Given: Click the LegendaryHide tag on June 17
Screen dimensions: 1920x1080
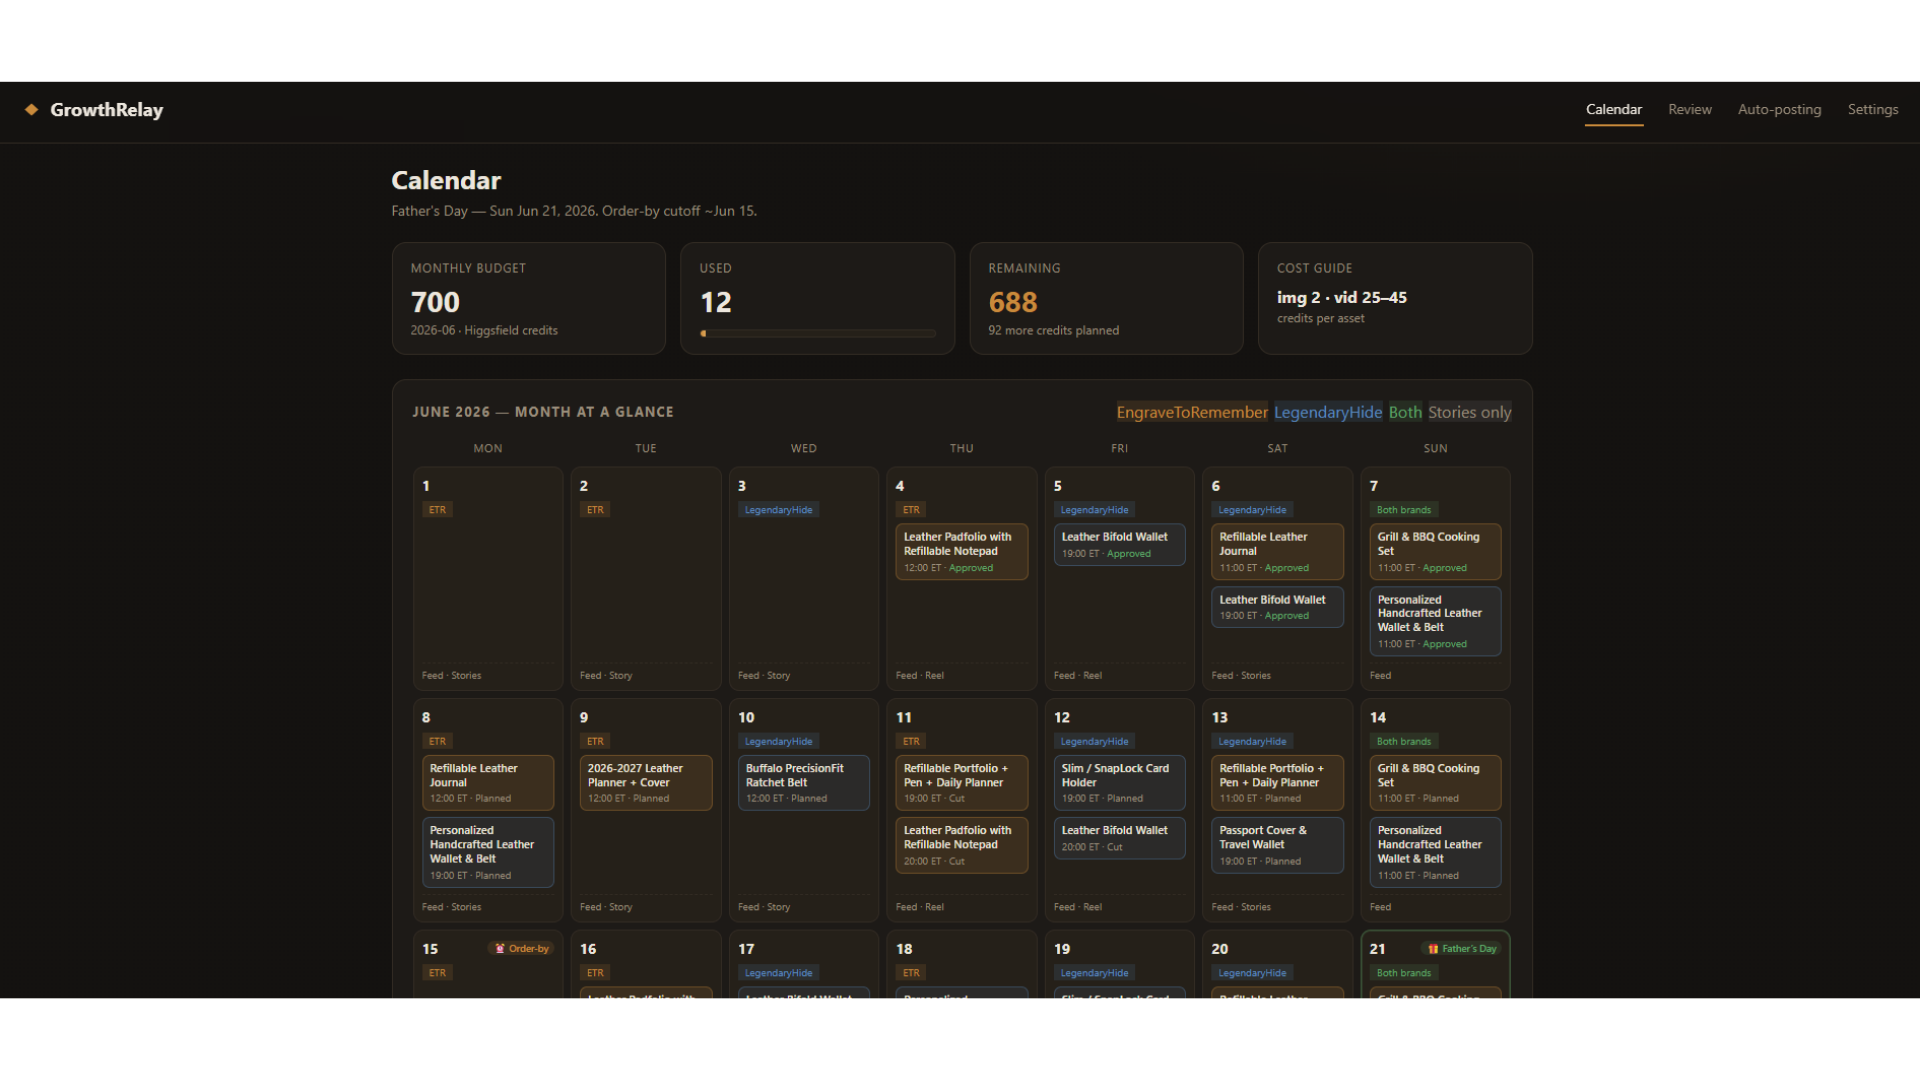Looking at the screenshot, I should 779,973.
